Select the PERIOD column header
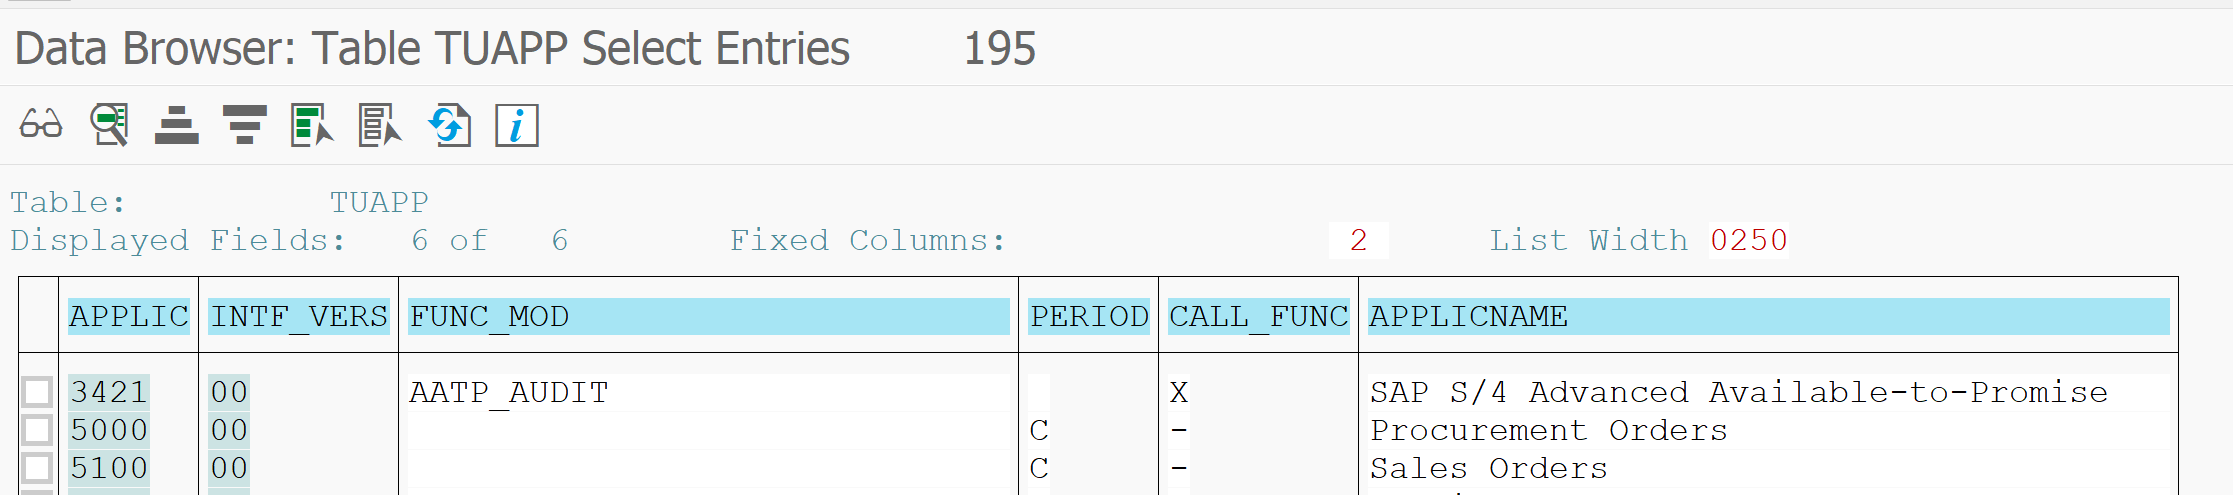 [x=1089, y=316]
